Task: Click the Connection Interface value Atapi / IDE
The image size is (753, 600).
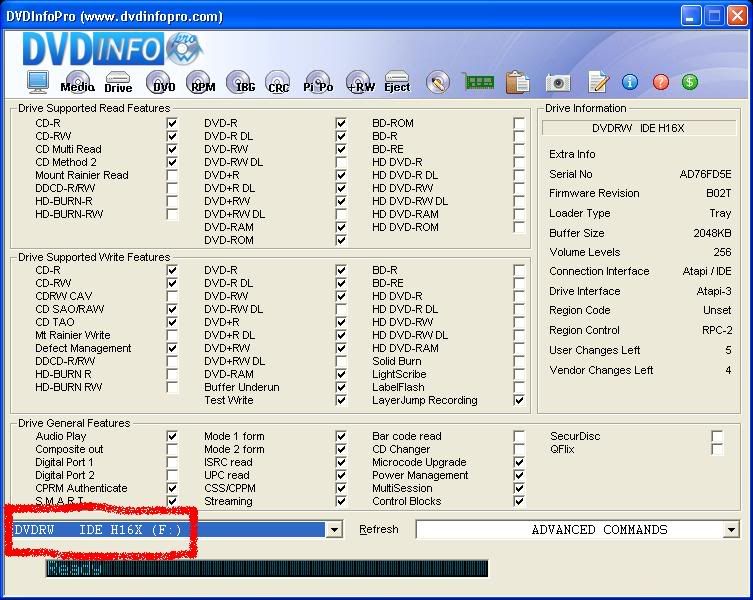Action: coord(707,271)
